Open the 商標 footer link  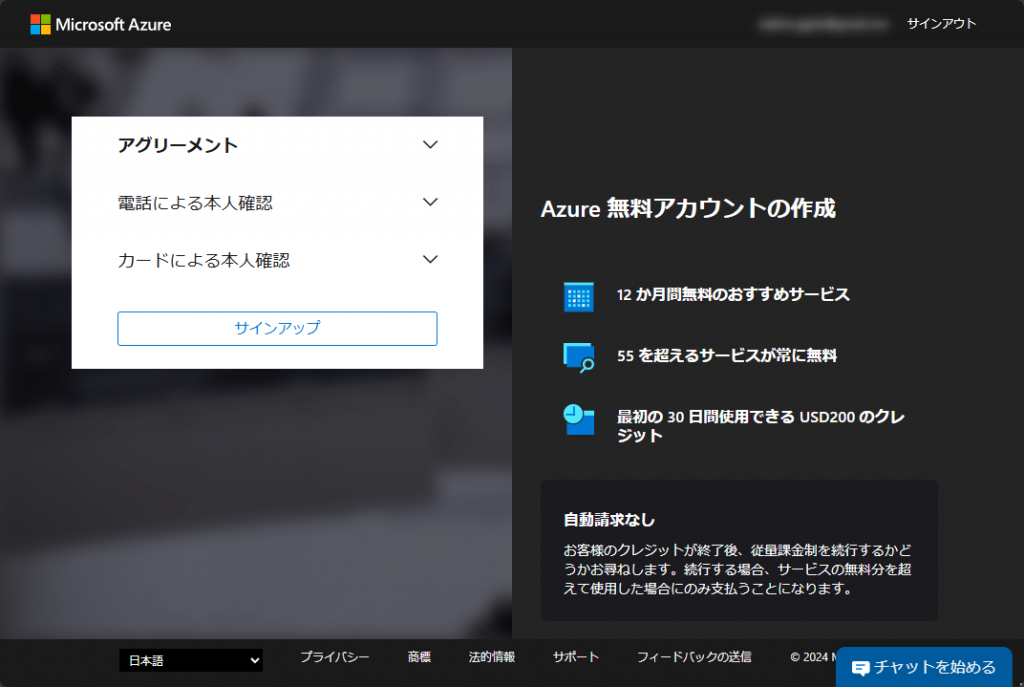419,656
